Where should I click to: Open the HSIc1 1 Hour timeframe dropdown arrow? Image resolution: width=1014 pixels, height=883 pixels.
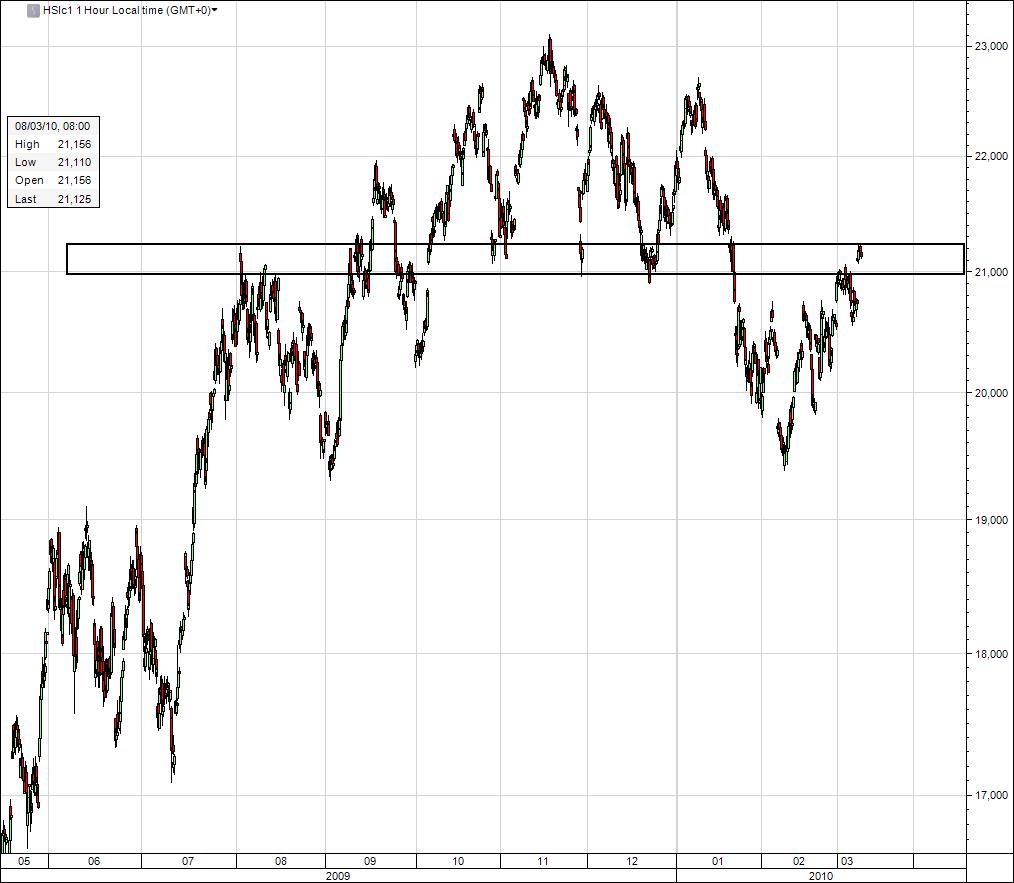coord(215,10)
